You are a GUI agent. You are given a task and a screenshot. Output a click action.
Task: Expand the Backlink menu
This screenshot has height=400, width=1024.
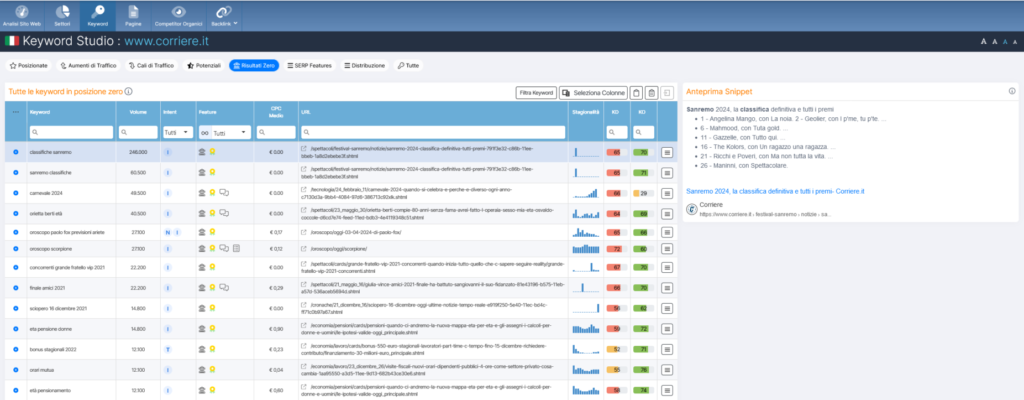pos(224,16)
